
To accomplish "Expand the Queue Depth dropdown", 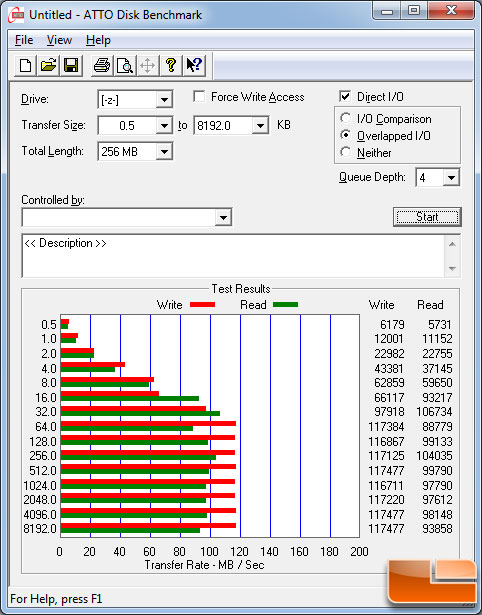I will (451, 178).
